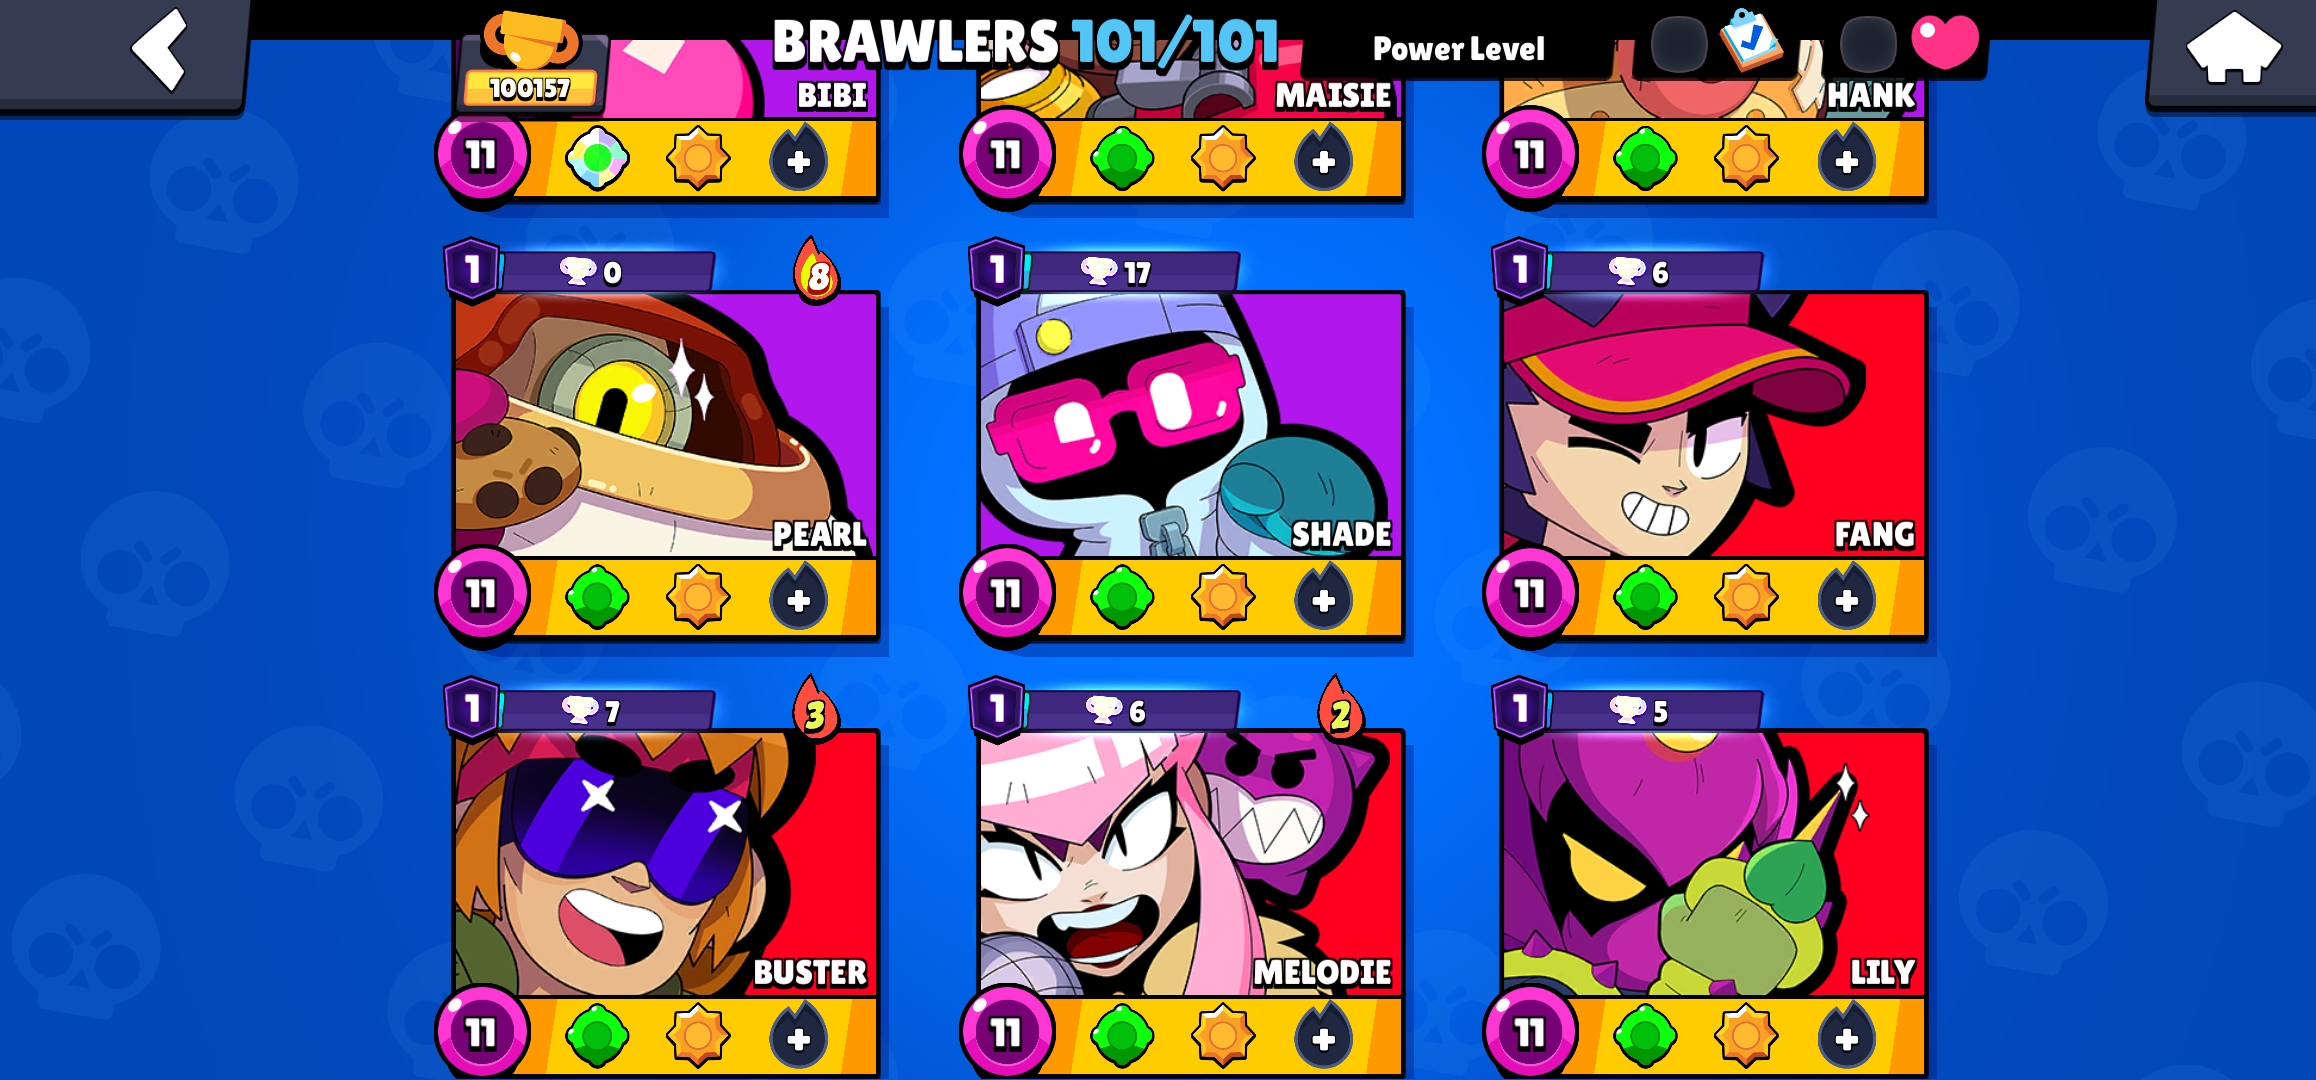Open the checklist clipboard icon
Screen dimensions: 2316x1080
pyautogui.click(x=1750, y=40)
